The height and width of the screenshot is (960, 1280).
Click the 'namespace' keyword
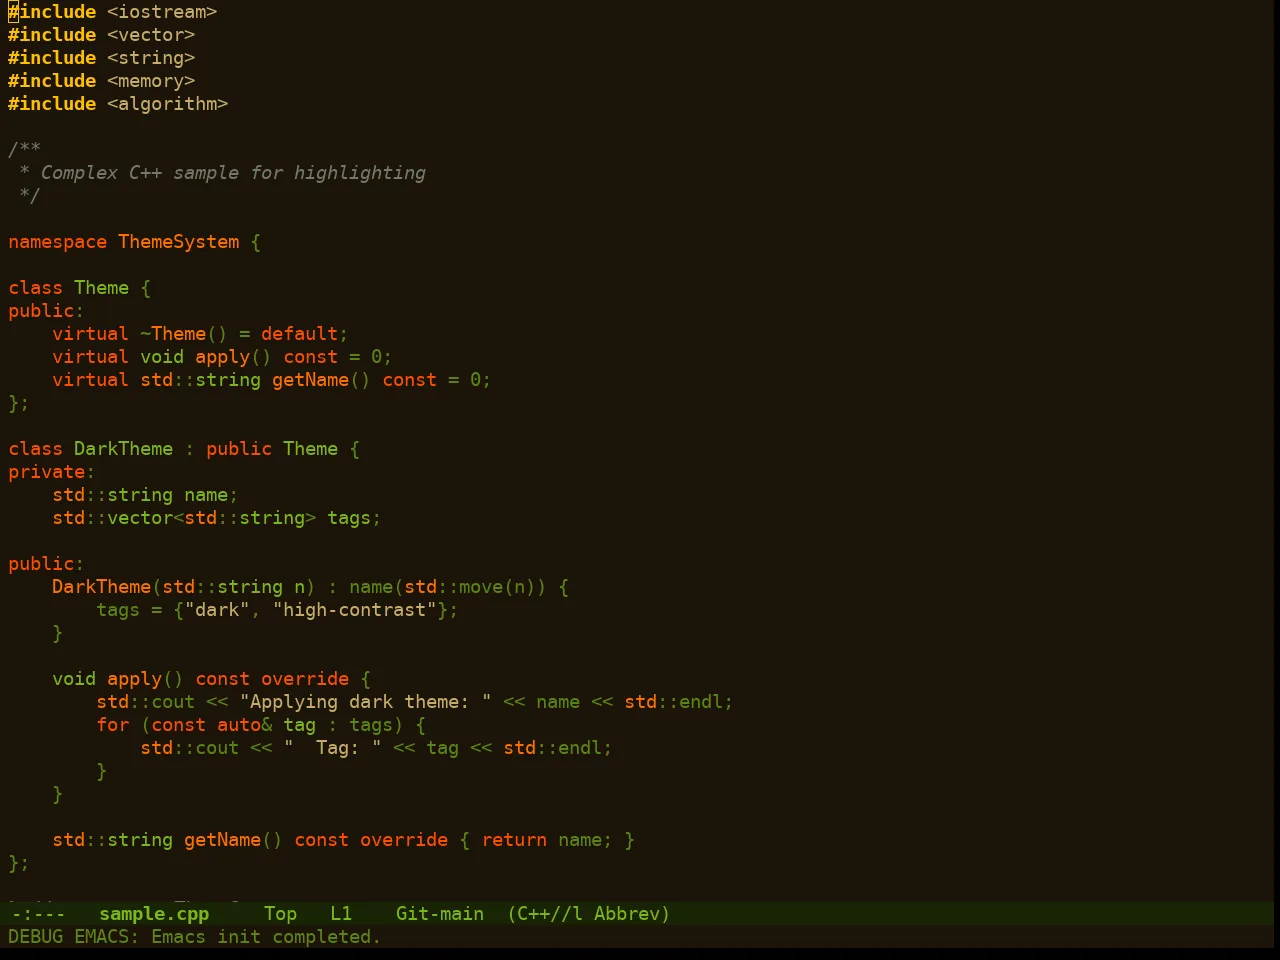coord(57,242)
